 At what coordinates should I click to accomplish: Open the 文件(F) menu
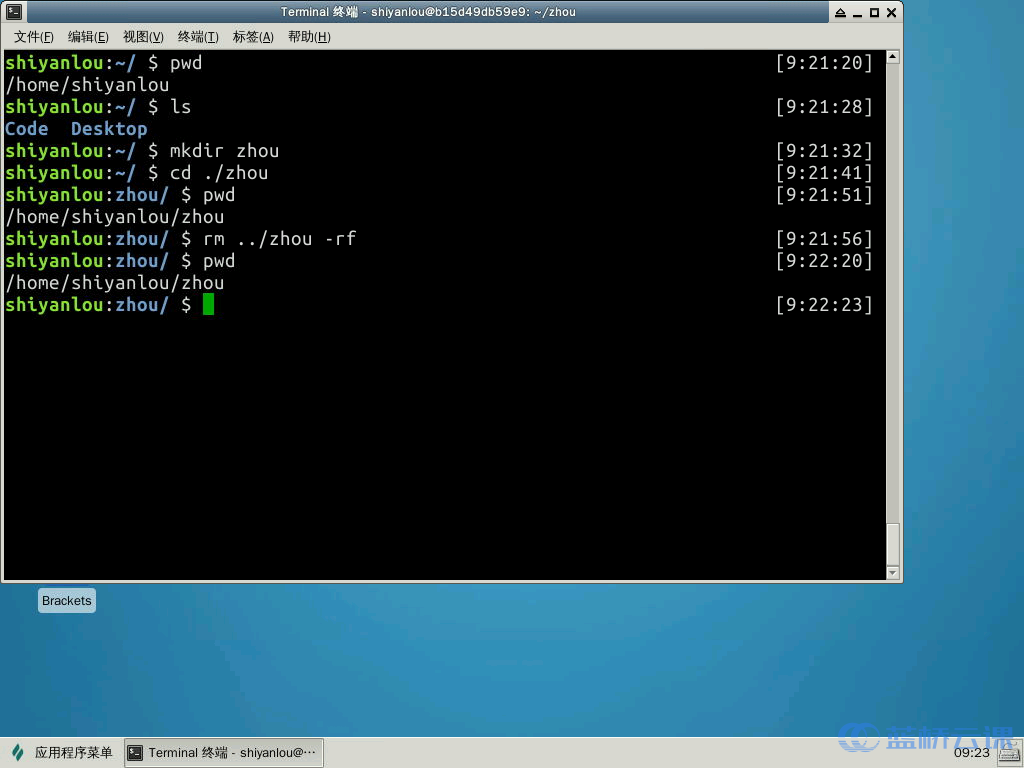click(34, 37)
